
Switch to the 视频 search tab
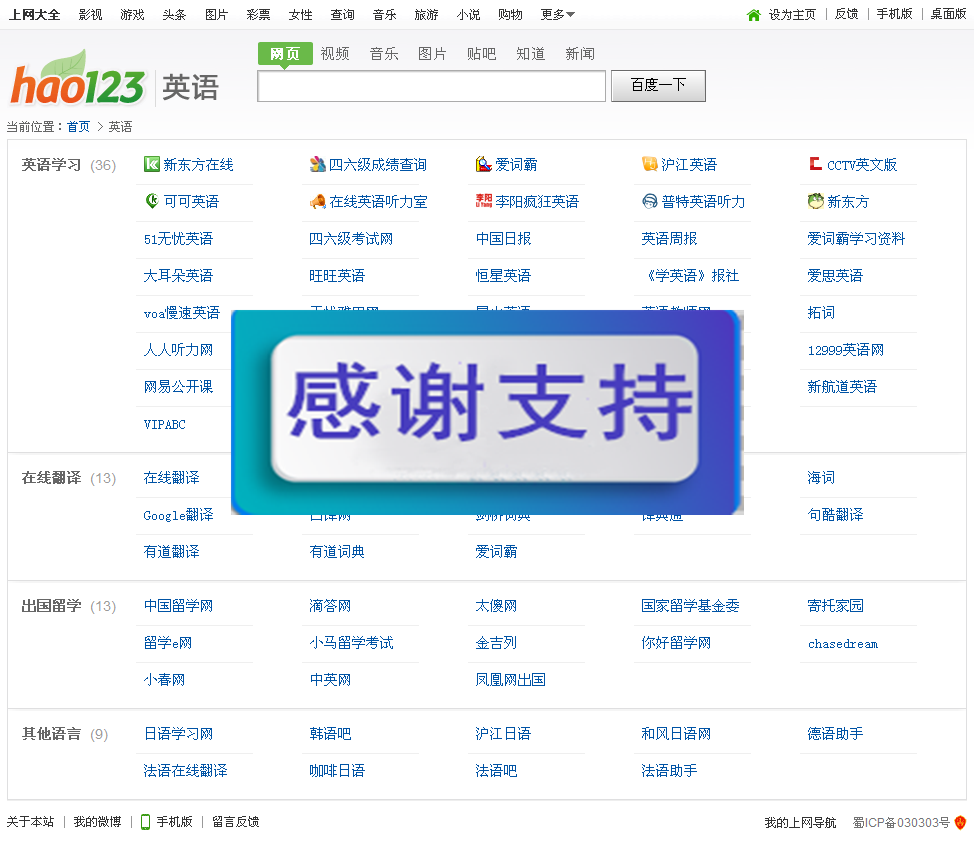point(335,54)
